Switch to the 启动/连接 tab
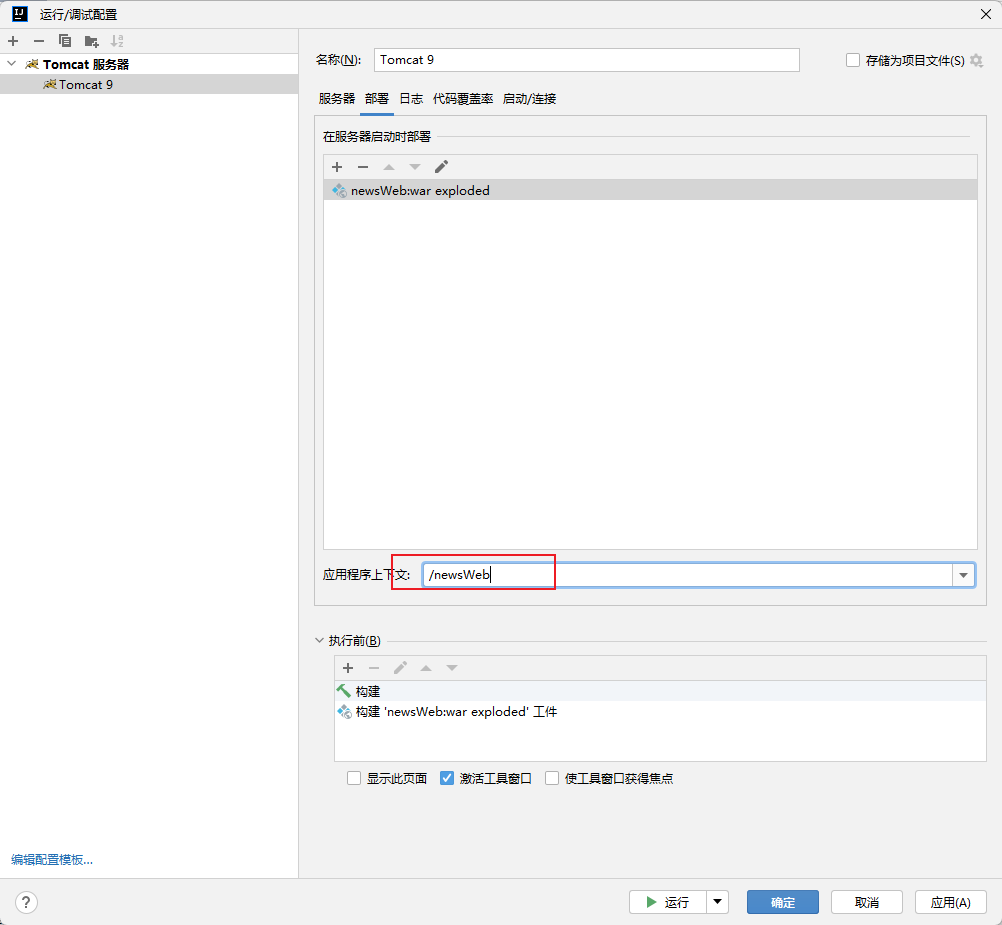Image resolution: width=1002 pixels, height=925 pixels. click(x=530, y=98)
